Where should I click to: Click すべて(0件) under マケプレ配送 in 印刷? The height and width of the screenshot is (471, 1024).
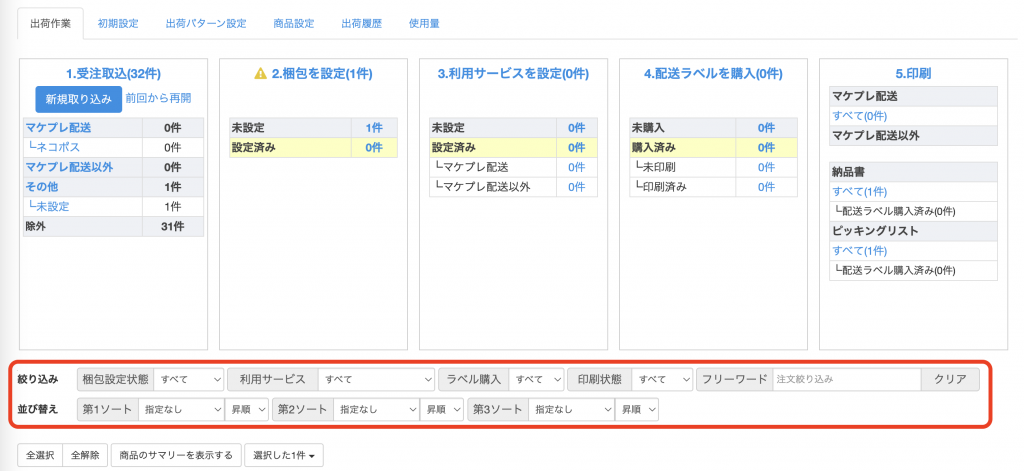(x=859, y=116)
